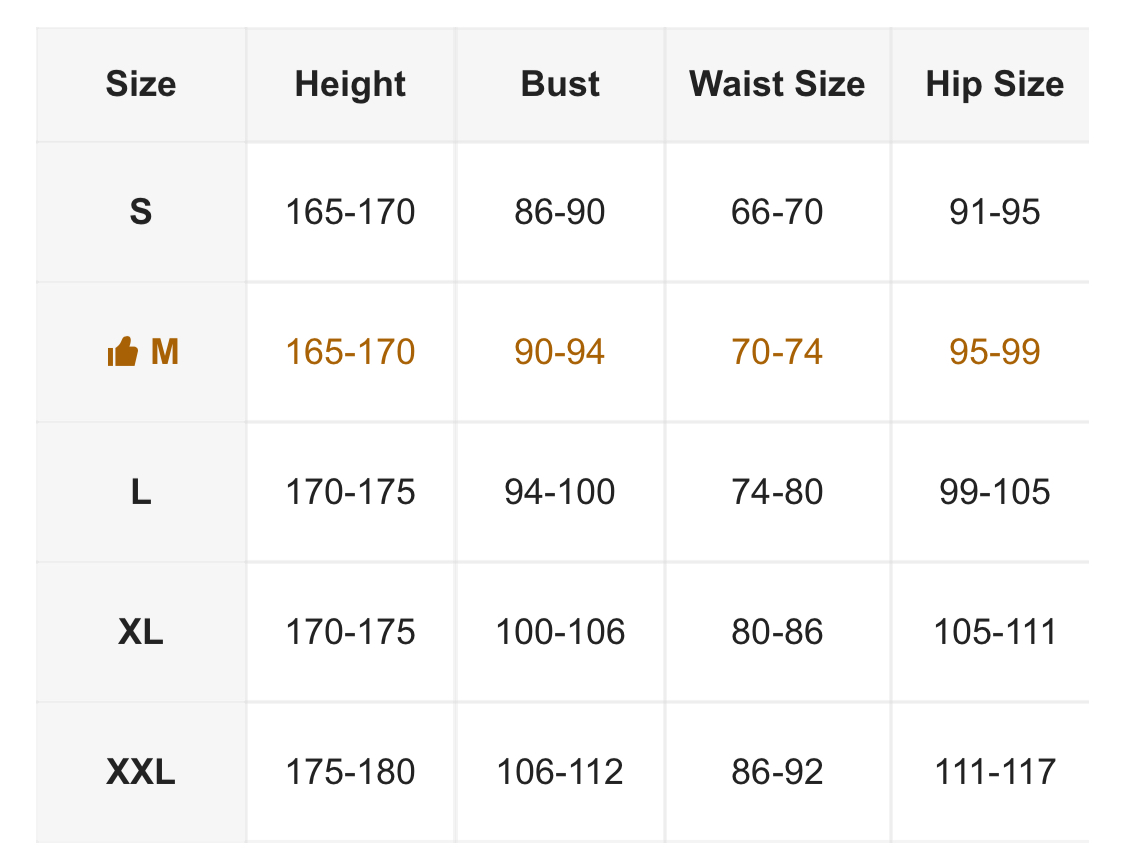Screen dimensions: 1125x852
Task: Select the L size row label
Action: (141, 492)
